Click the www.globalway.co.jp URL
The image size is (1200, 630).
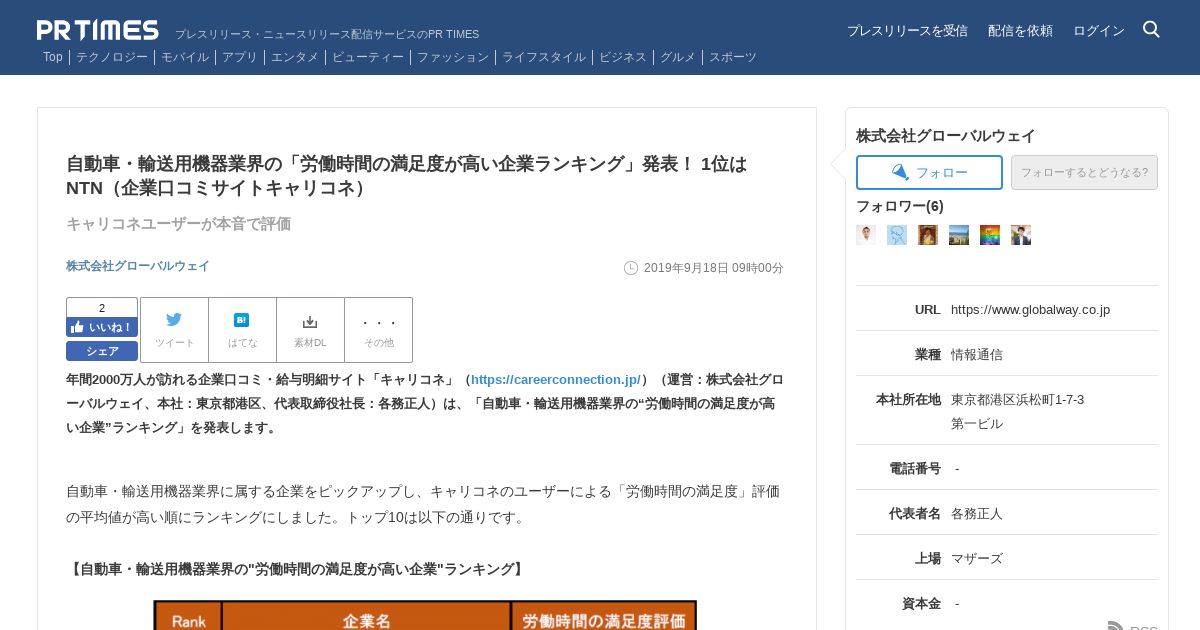1030,309
